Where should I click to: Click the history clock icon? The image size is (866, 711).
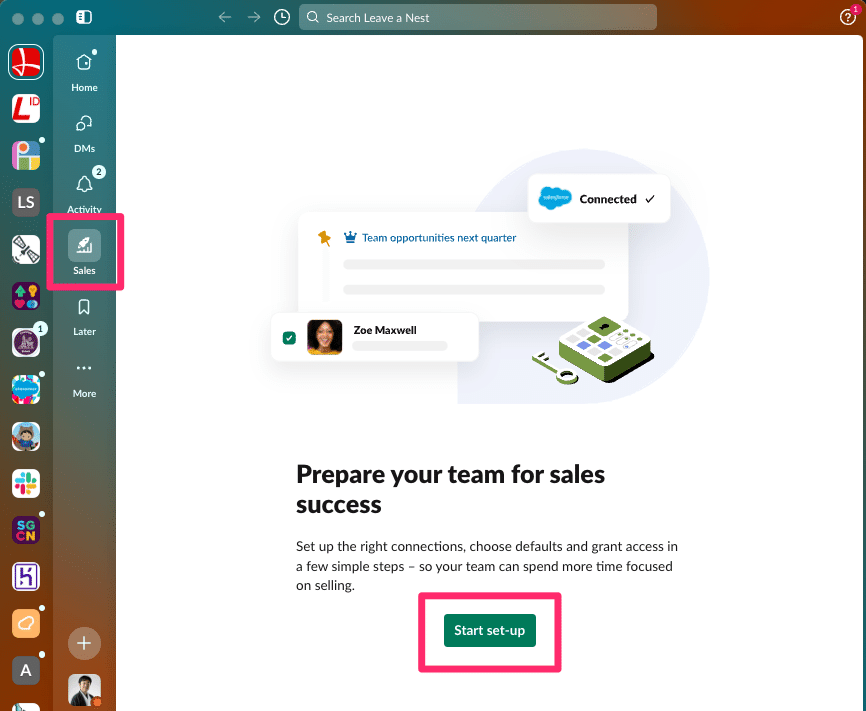[282, 17]
